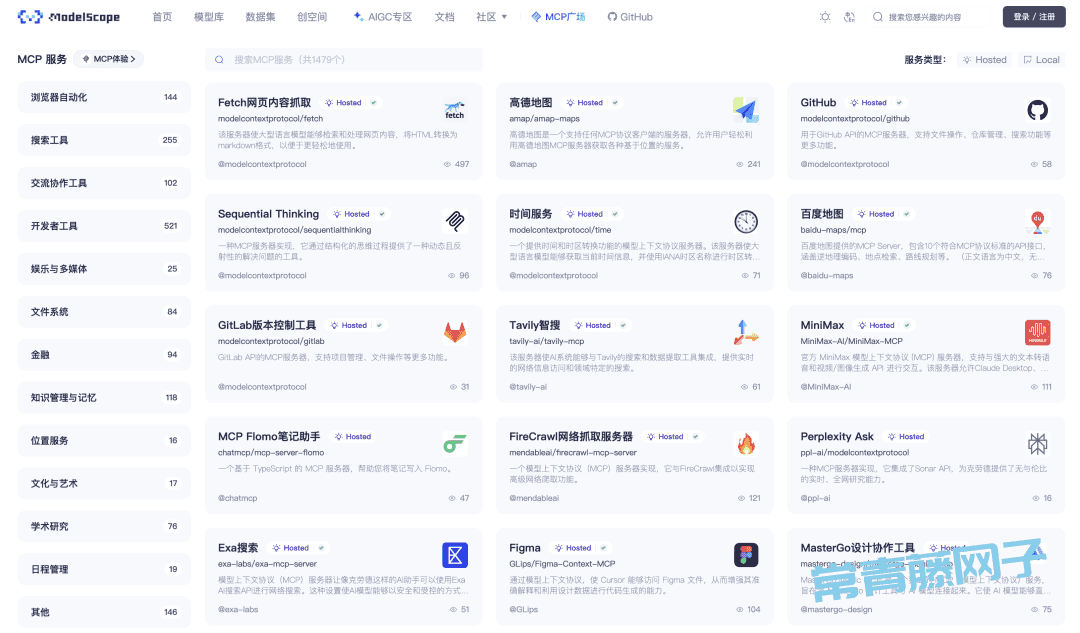Image resolution: width=1080 pixels, height=633 pixels.
Task: Select the 金融 category
Action: tap(104, 355)
